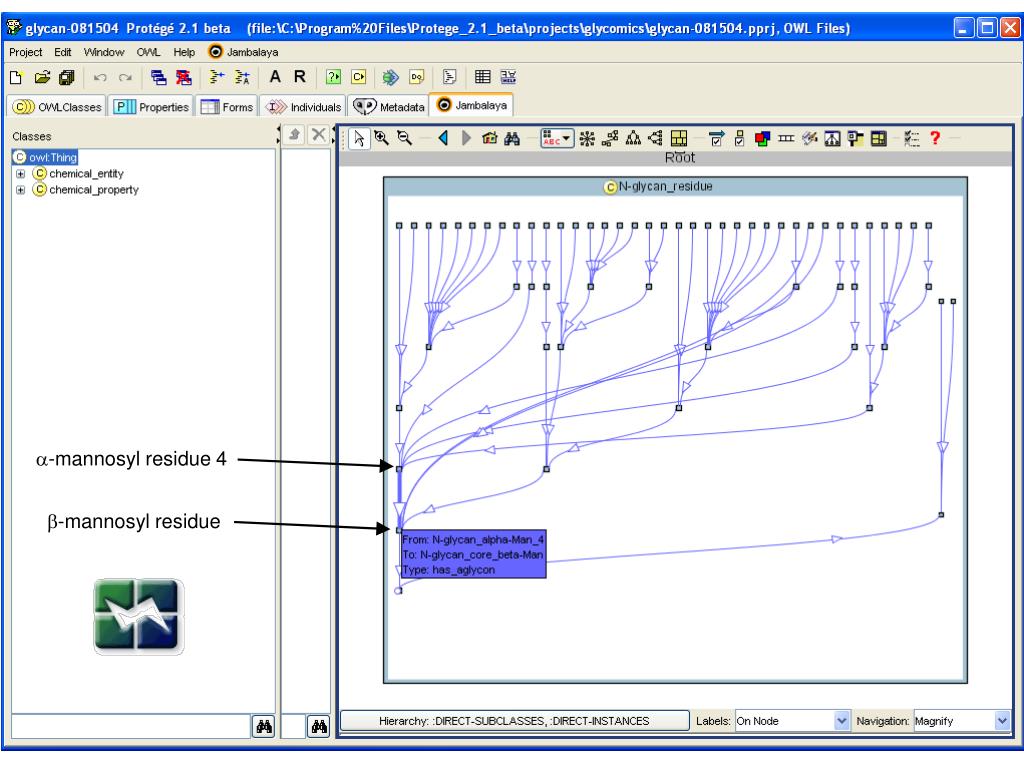The width and height of the screenshot is (1024, 768).
Task: Switch to the OWLClasses tab
Action: 57,106
